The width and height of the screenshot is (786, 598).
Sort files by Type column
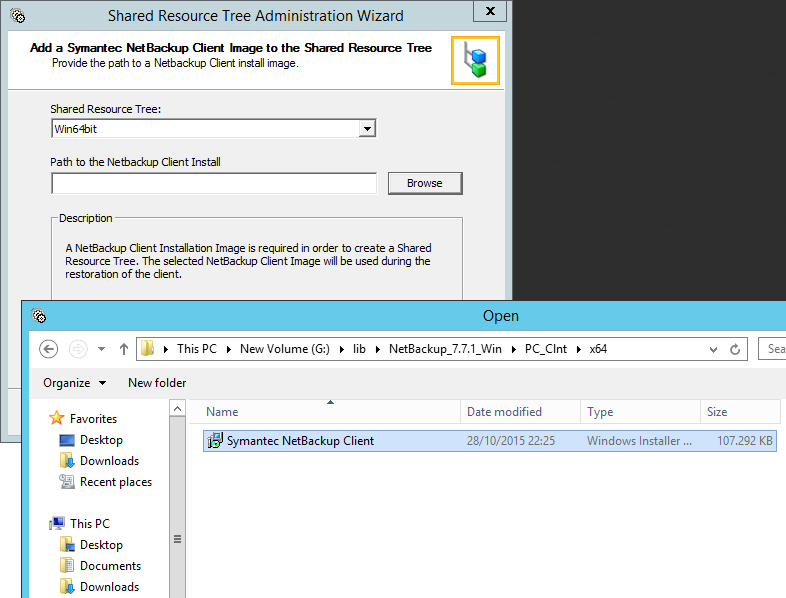(x=640, y=412)
